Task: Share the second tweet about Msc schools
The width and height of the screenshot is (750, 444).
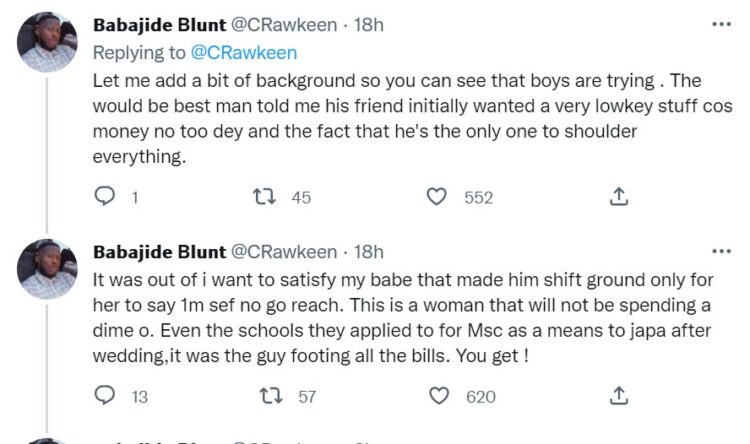Action: click(617, 396)
